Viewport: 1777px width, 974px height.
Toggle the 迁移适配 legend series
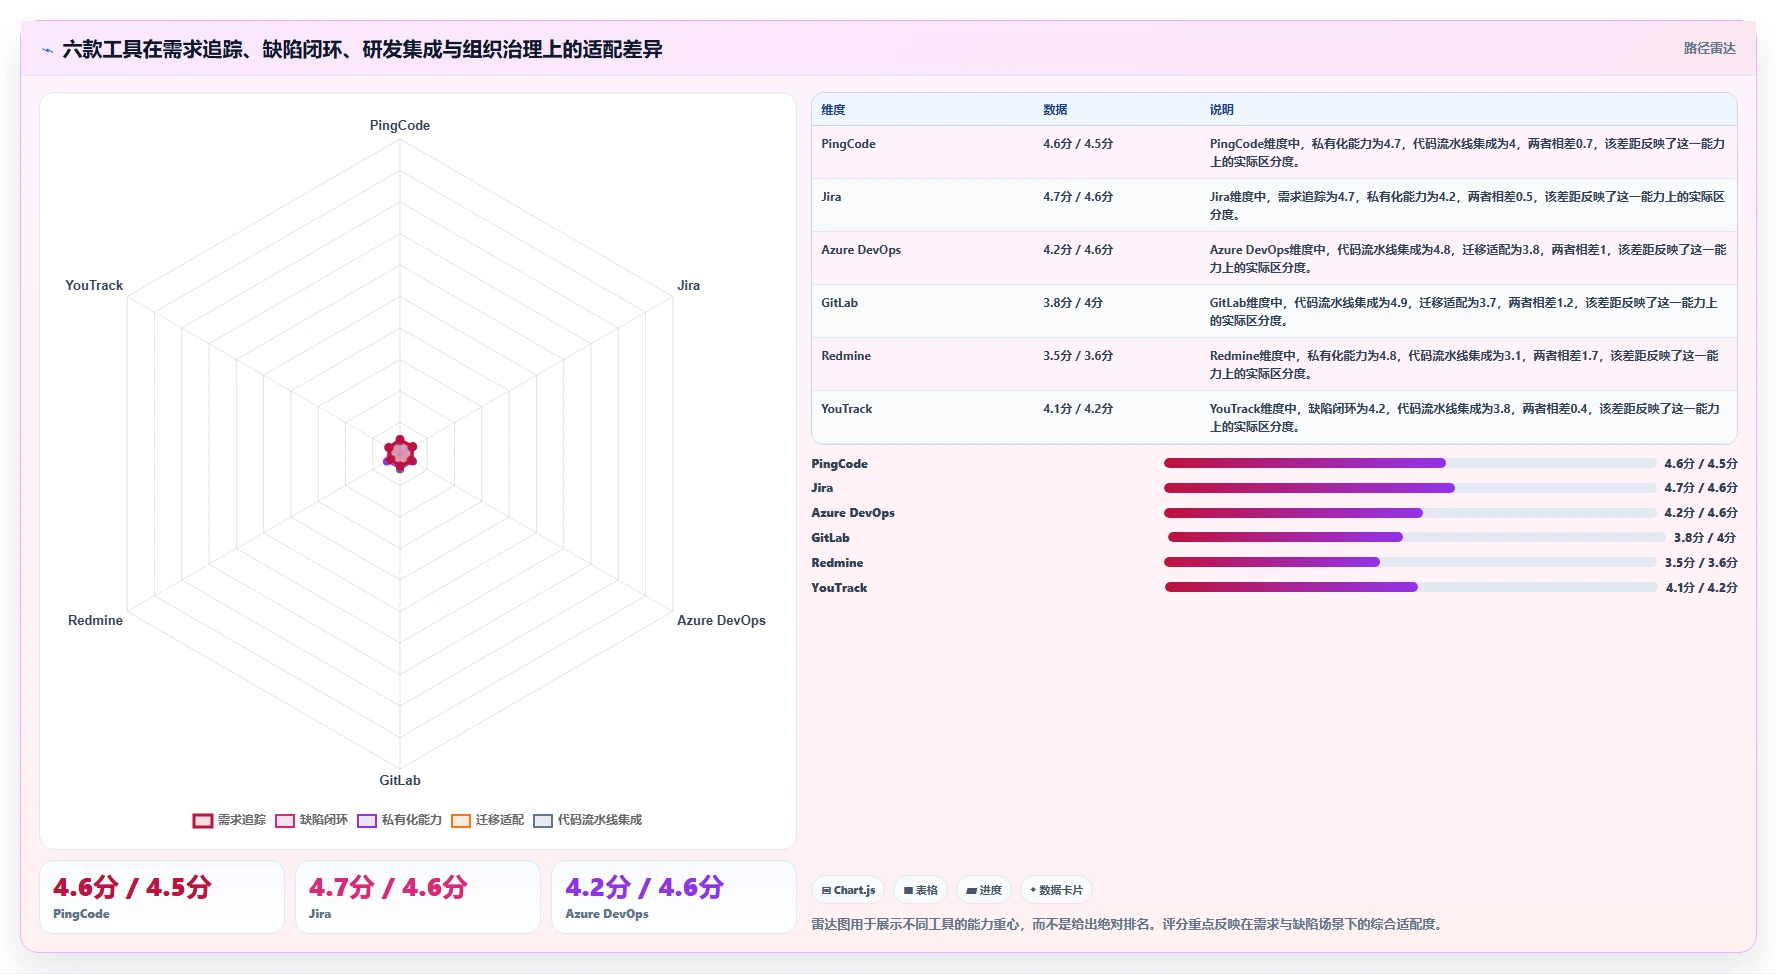pos(487,820)
